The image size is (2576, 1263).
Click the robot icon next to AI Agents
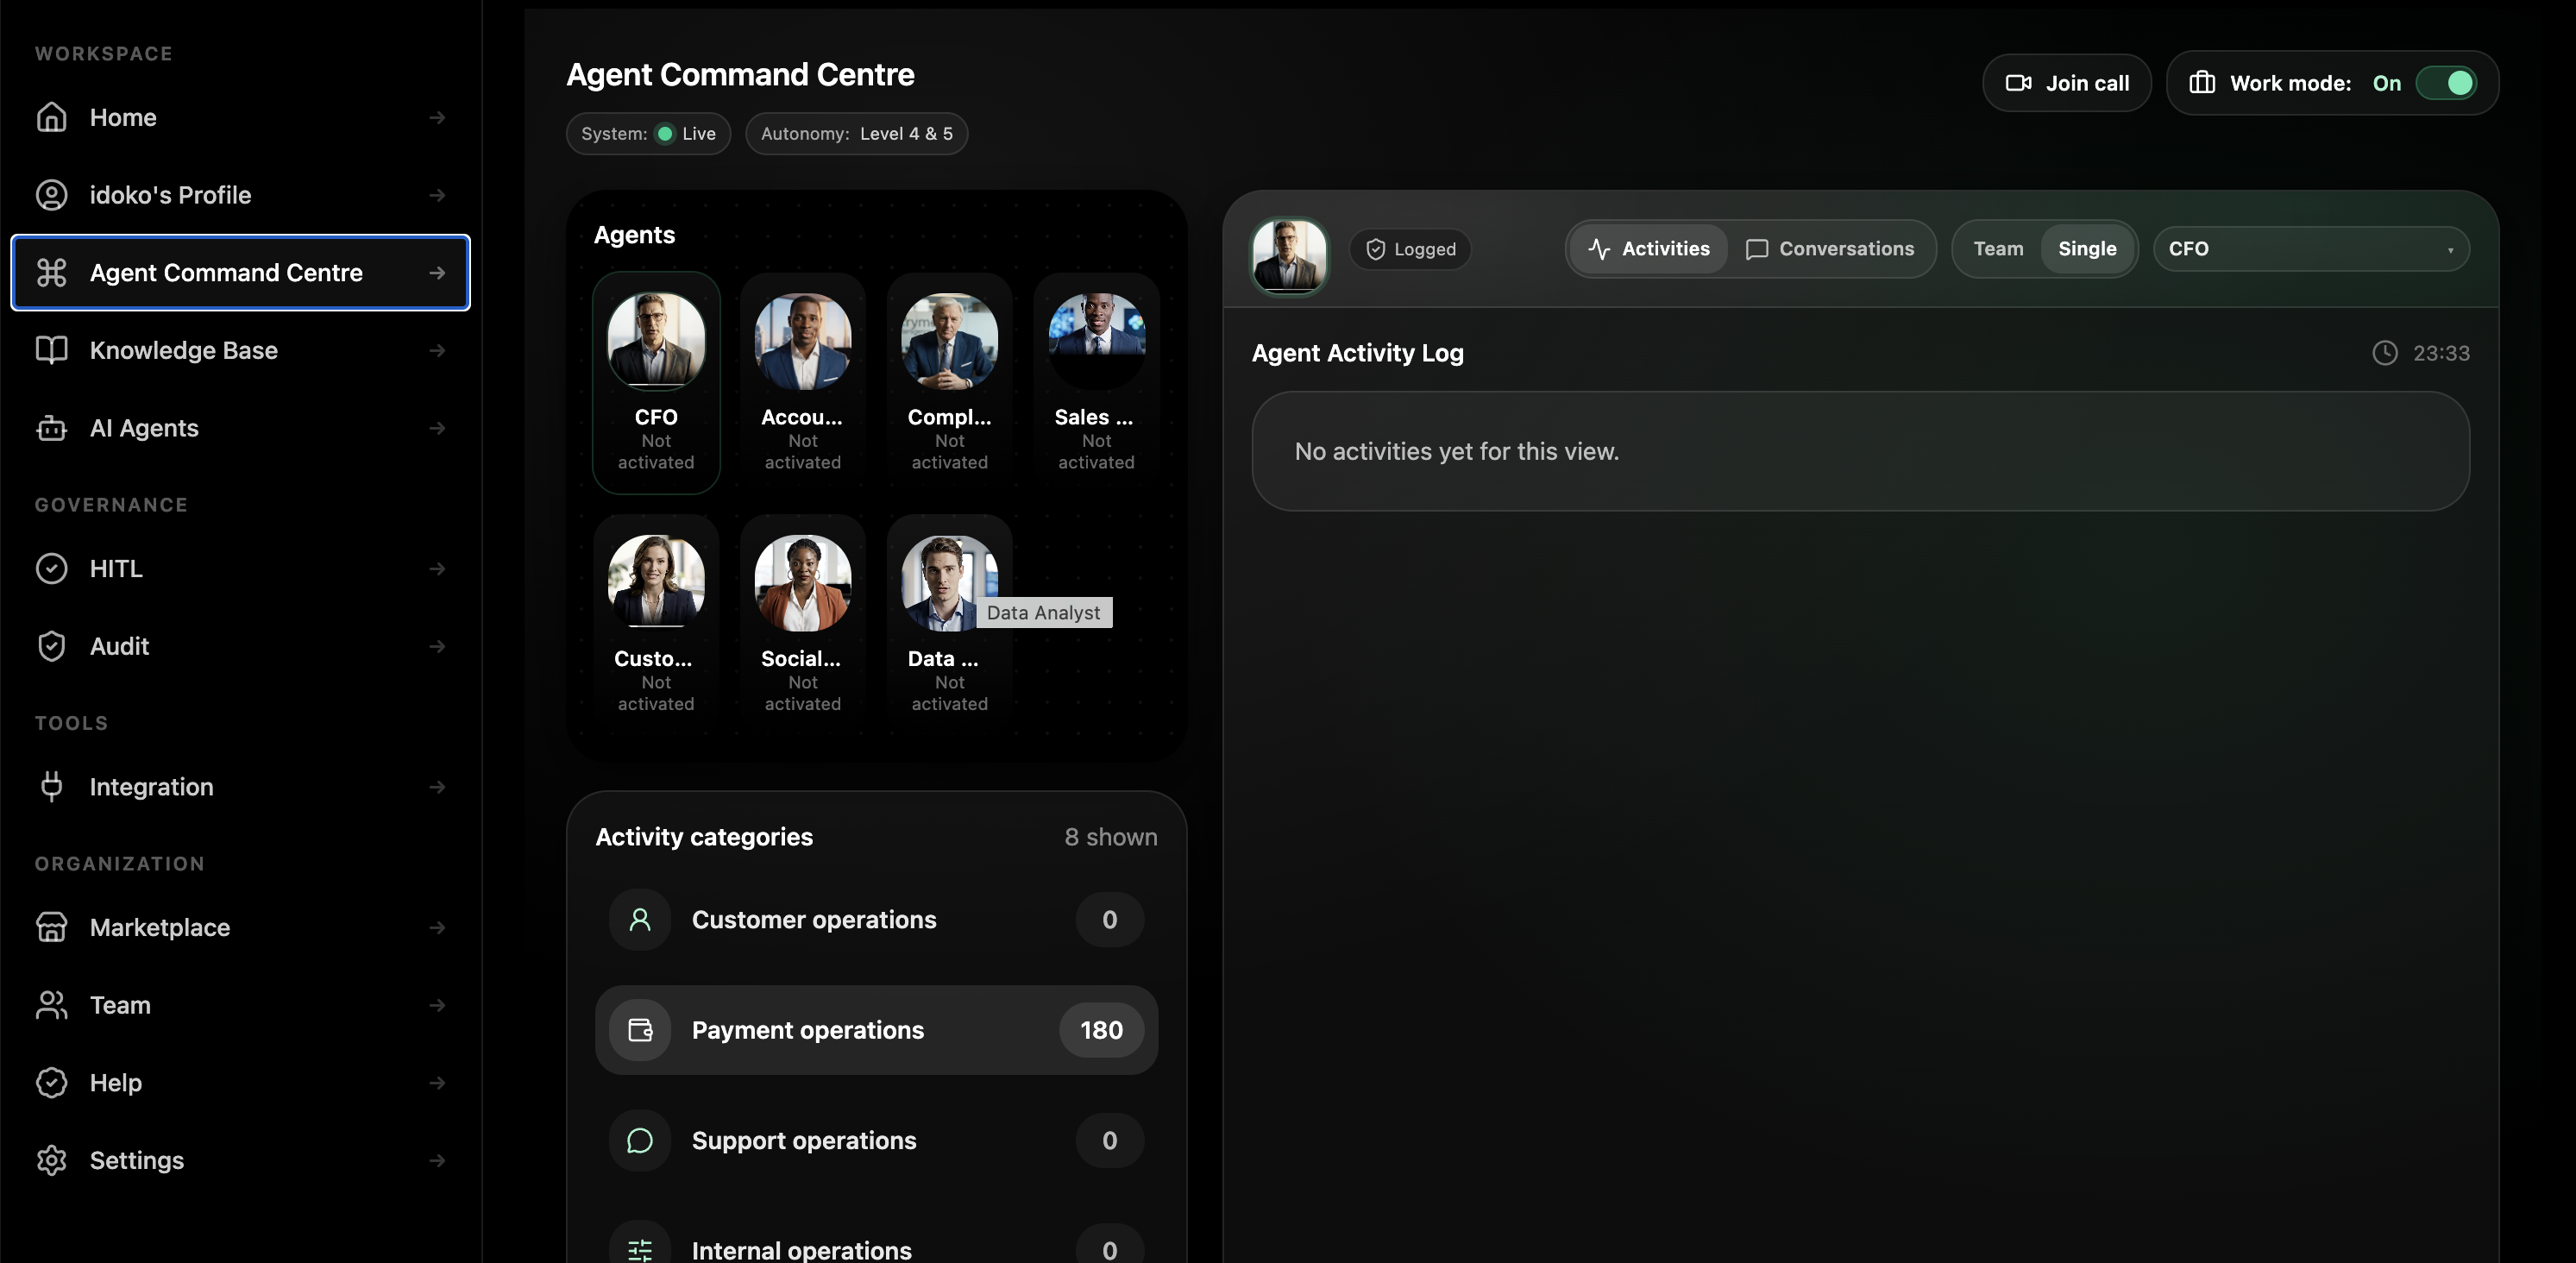point(51,428)
